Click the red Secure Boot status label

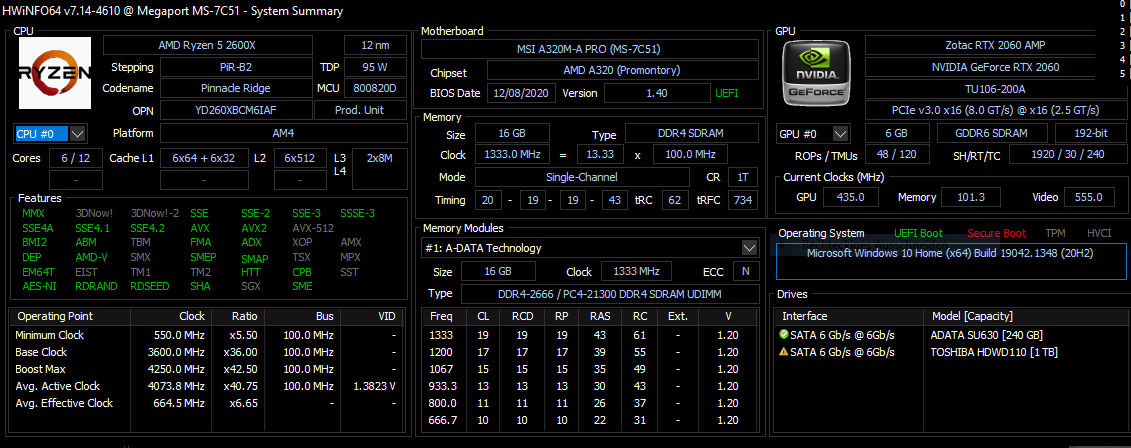[x=996, y=233]
